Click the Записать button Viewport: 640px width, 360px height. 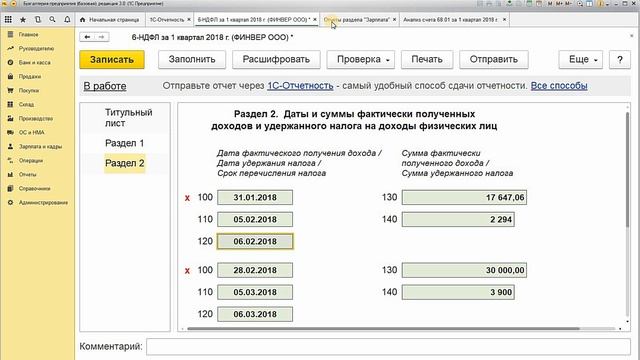[112, 60]
